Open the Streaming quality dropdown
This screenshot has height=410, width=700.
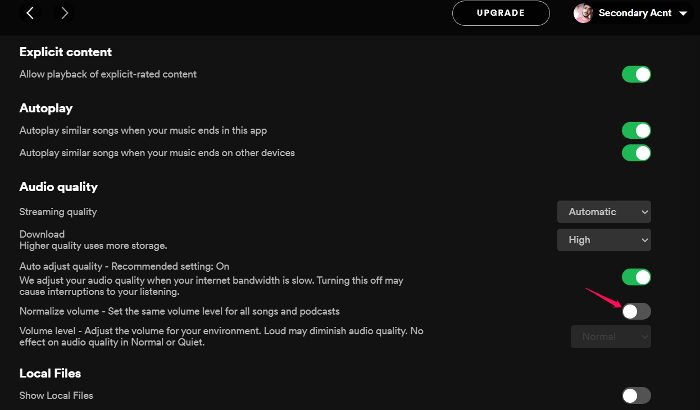[x=604, y=212]
